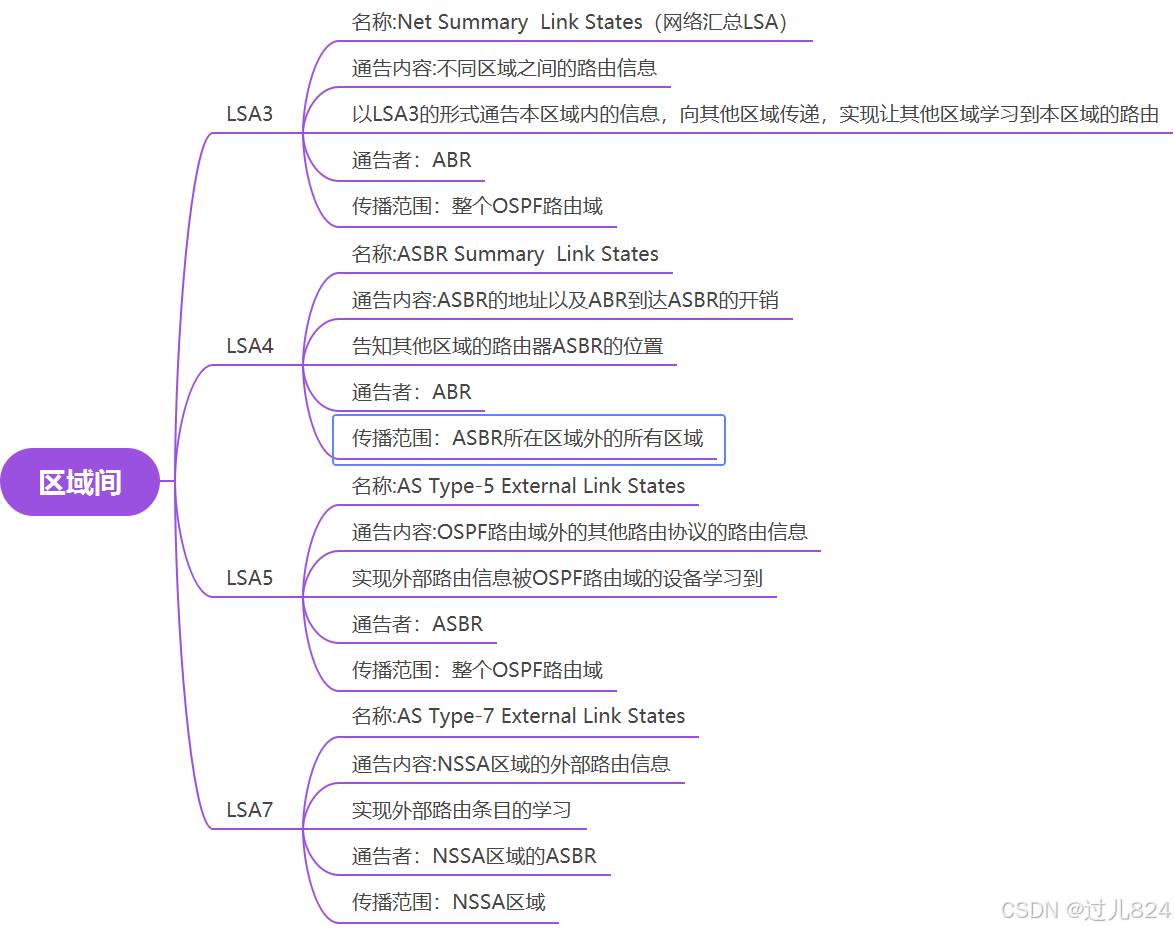Select node 通告内容:OSPF路由域外的其他路由协议的路由信息
1175x930 pixels.
point(579,532)
